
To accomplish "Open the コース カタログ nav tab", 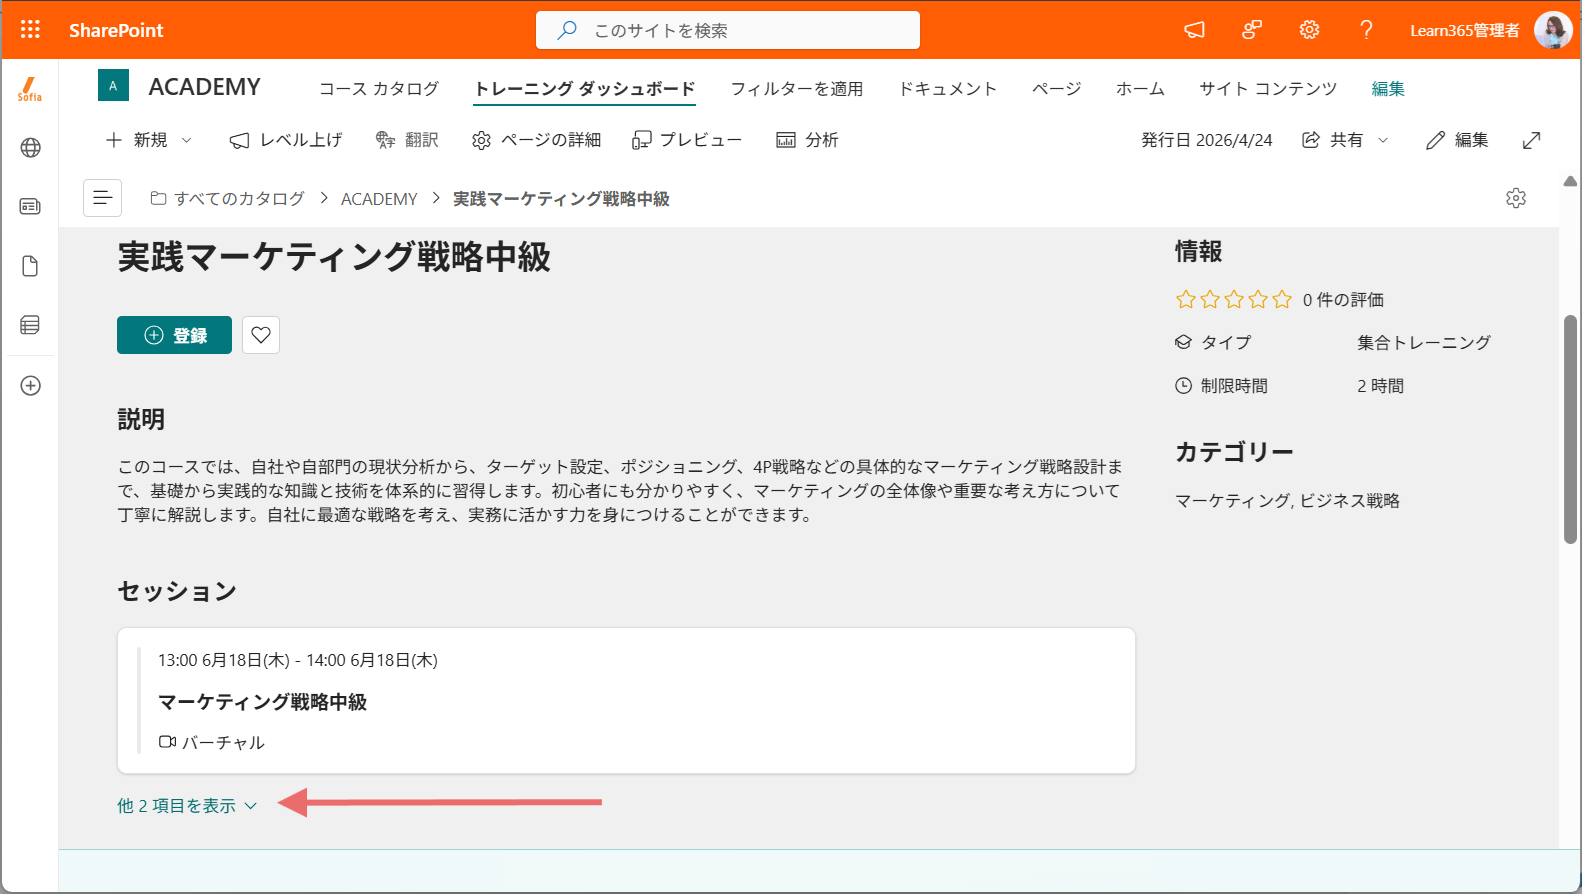I will [379, 88].
